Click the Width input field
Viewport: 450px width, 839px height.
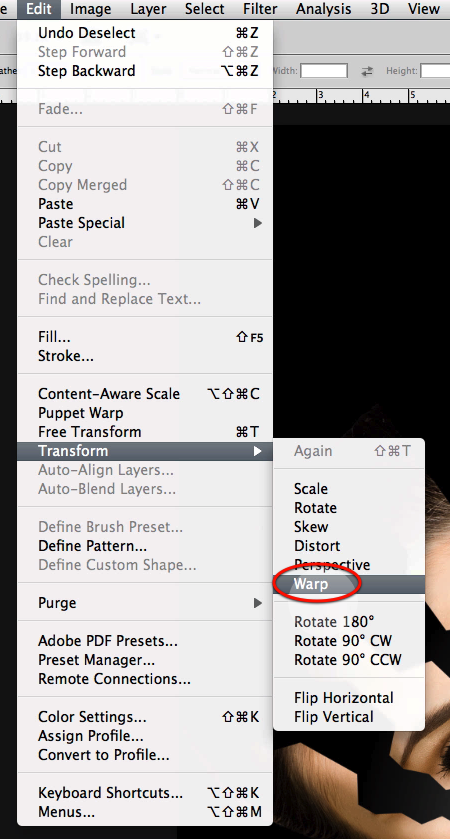pos(324,71)
